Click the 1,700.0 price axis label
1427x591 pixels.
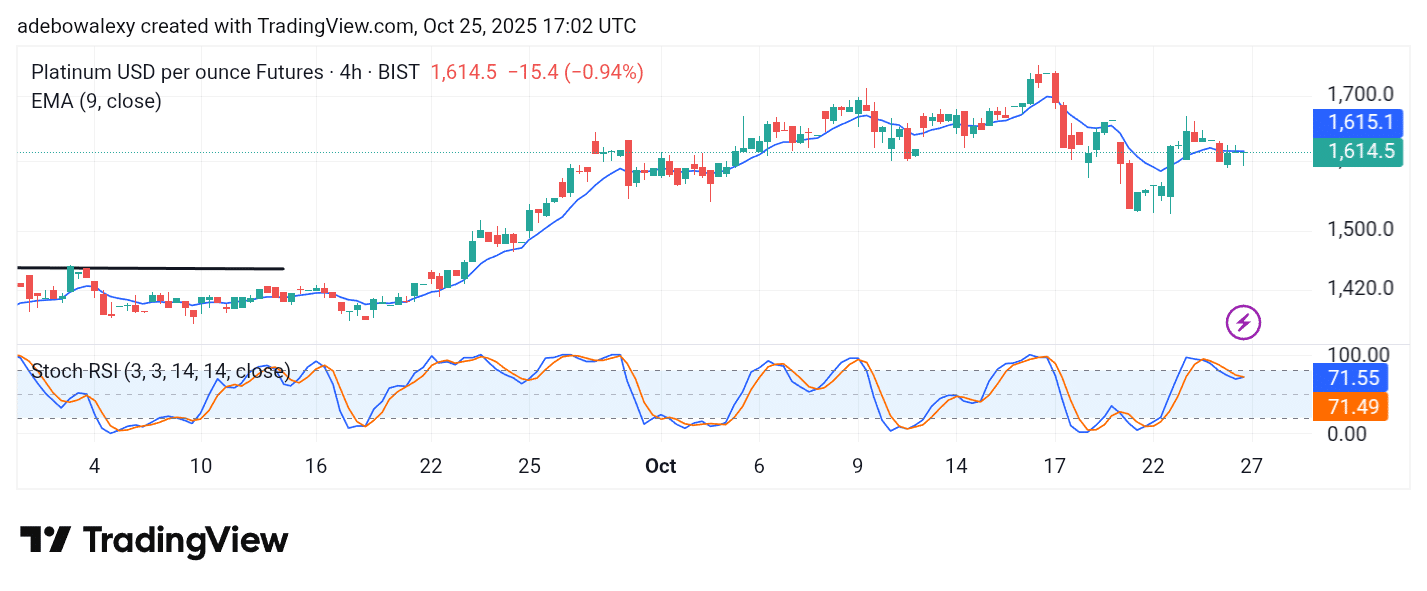1358,95
